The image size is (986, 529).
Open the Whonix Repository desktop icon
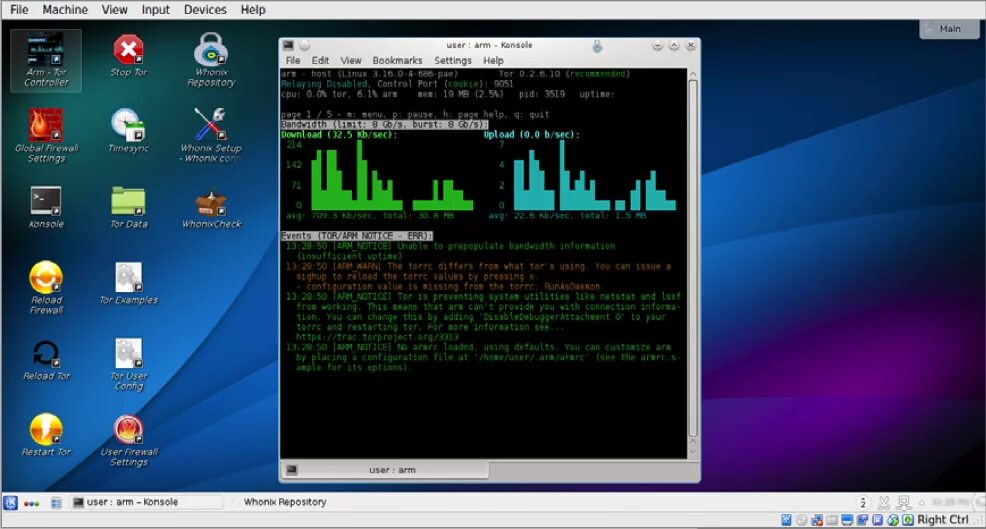tap(211, 60)
